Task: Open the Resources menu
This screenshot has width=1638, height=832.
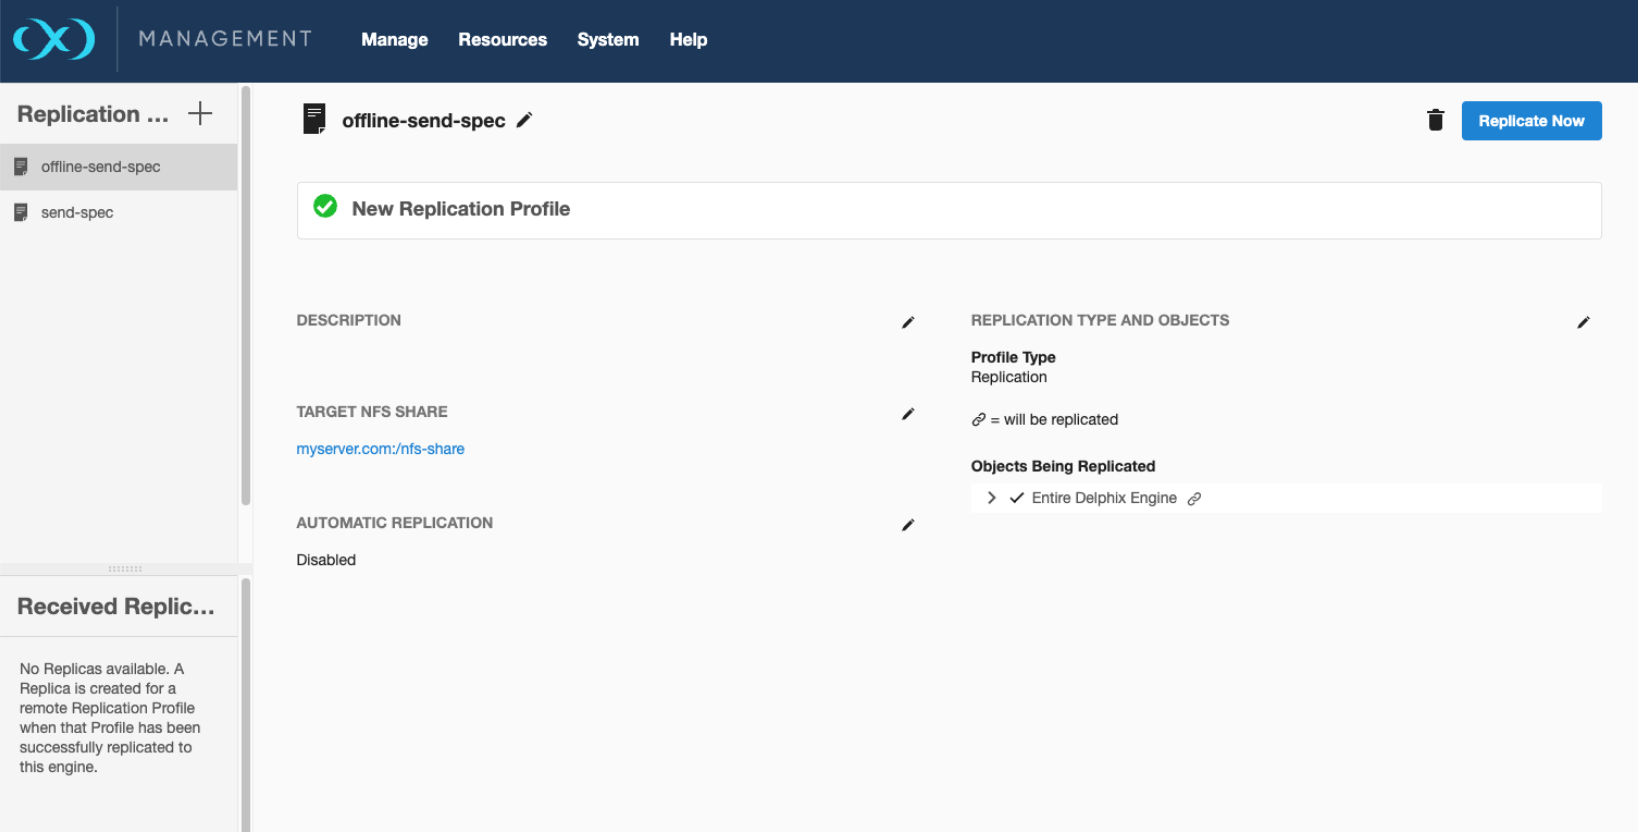Action: pyautogui.click(x=502, y=40)
